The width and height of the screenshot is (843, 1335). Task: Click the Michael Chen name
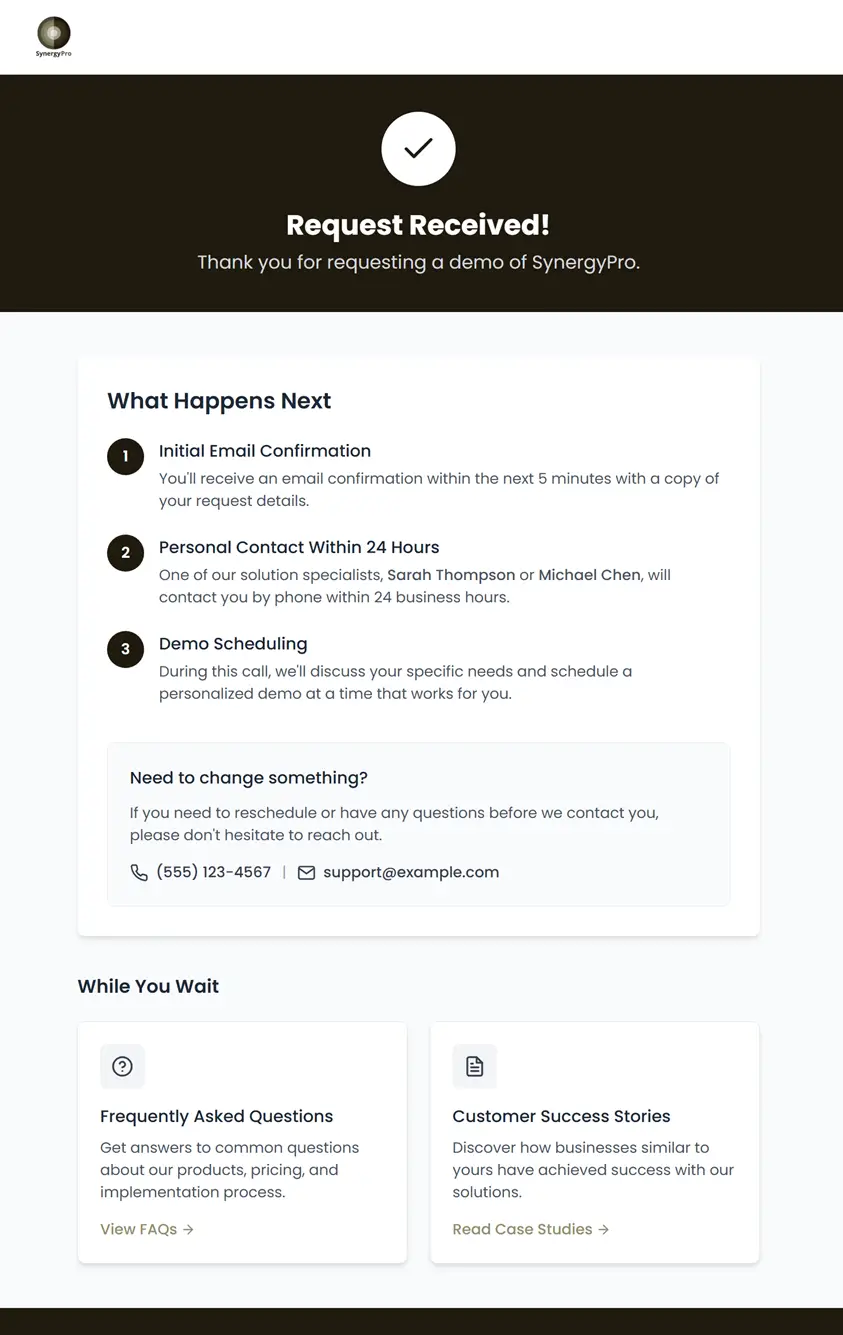click(589, 575)
